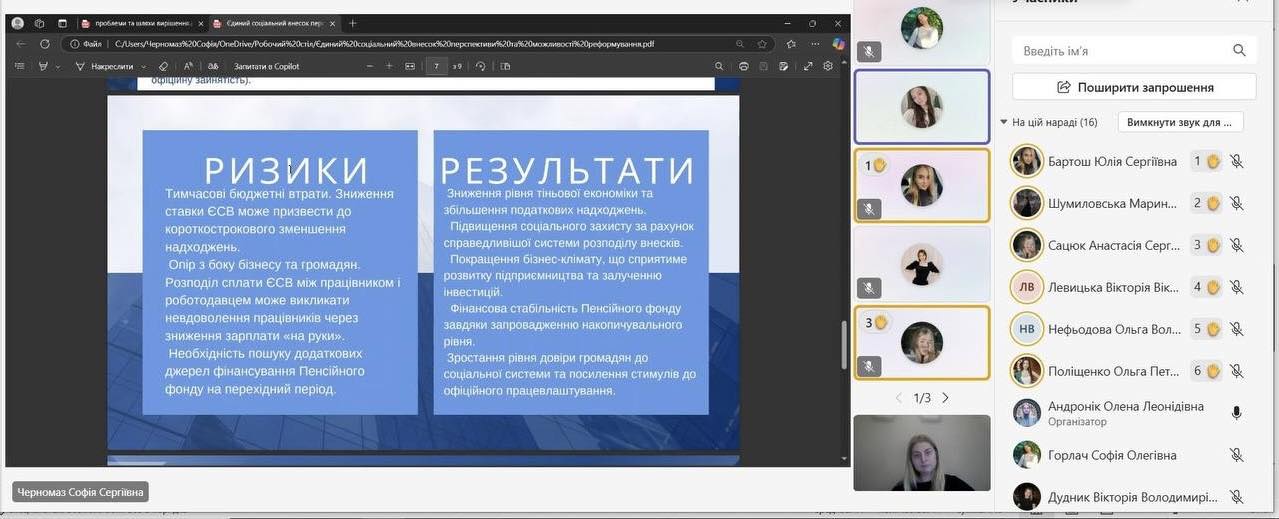This screenshot has height=519, width=1279.
Task: Zoom in the PDF with the plus icon
Action: click(389, 66)
